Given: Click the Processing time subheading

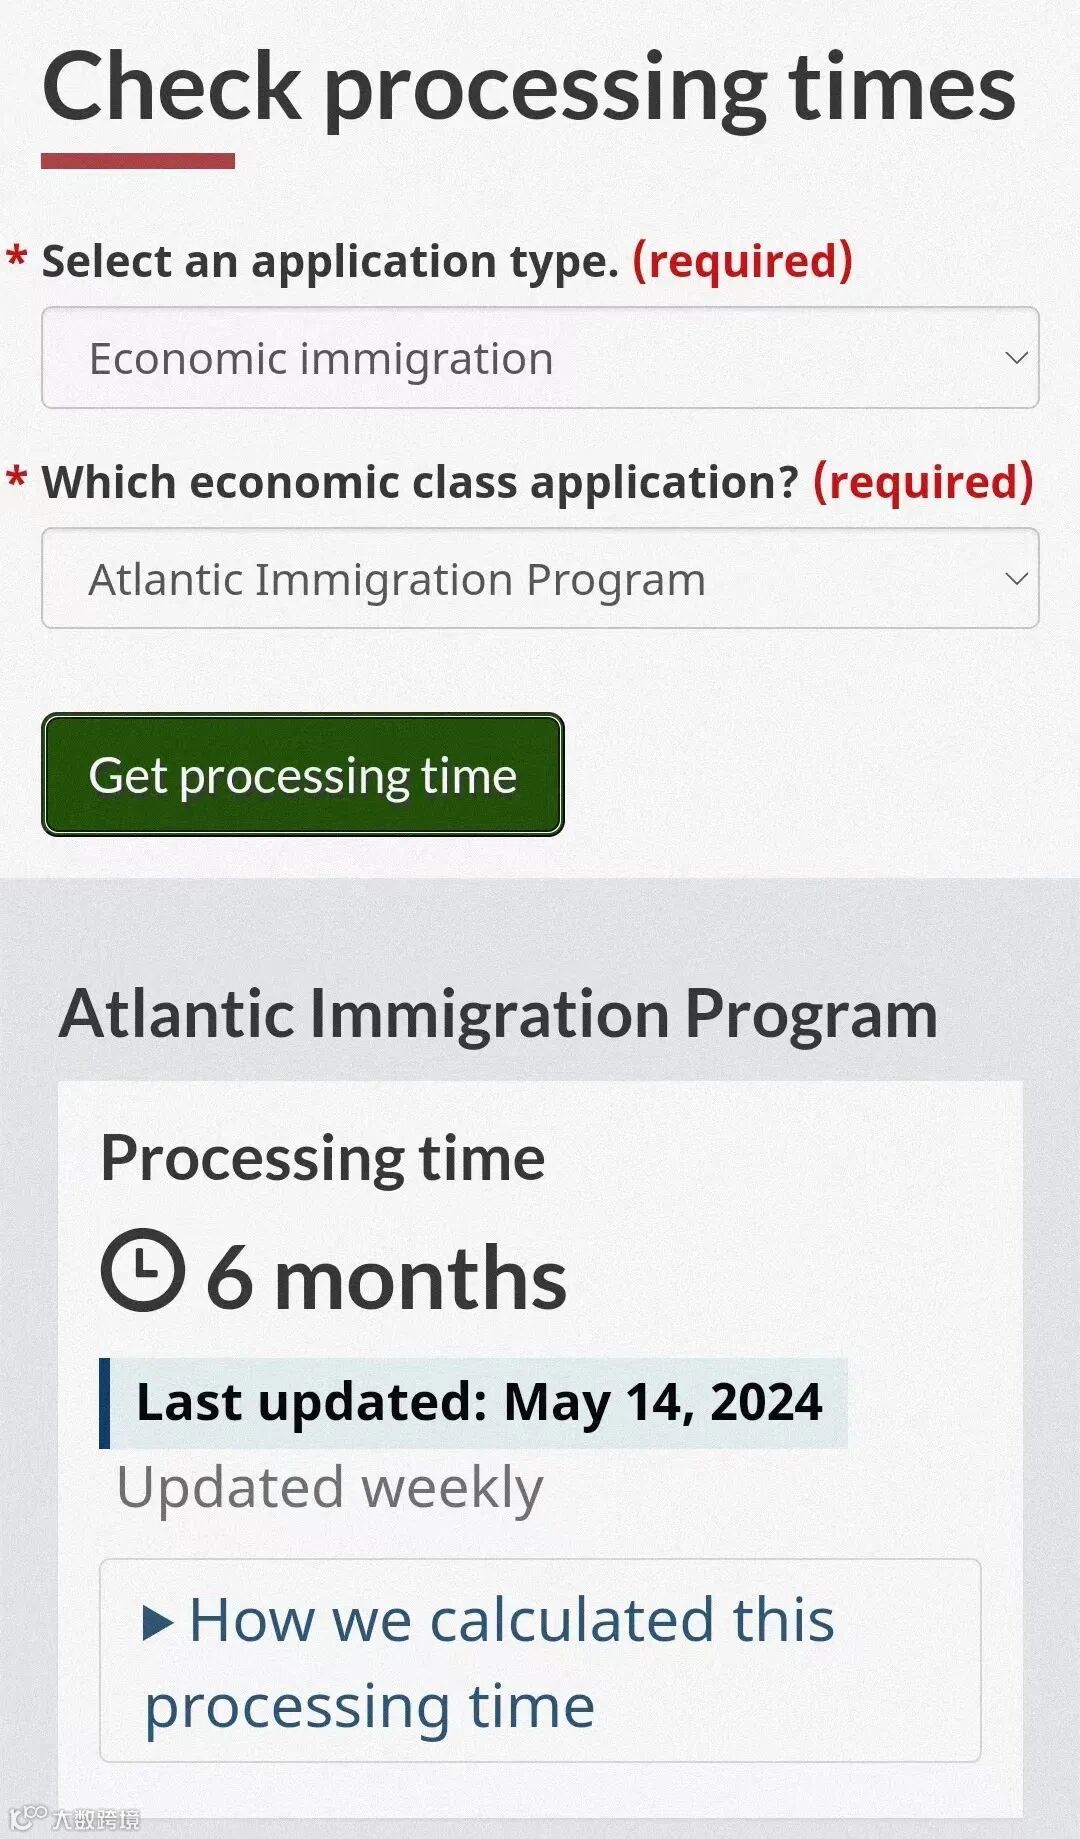Looking at the screenshot, I should (x=323, y=1158).
